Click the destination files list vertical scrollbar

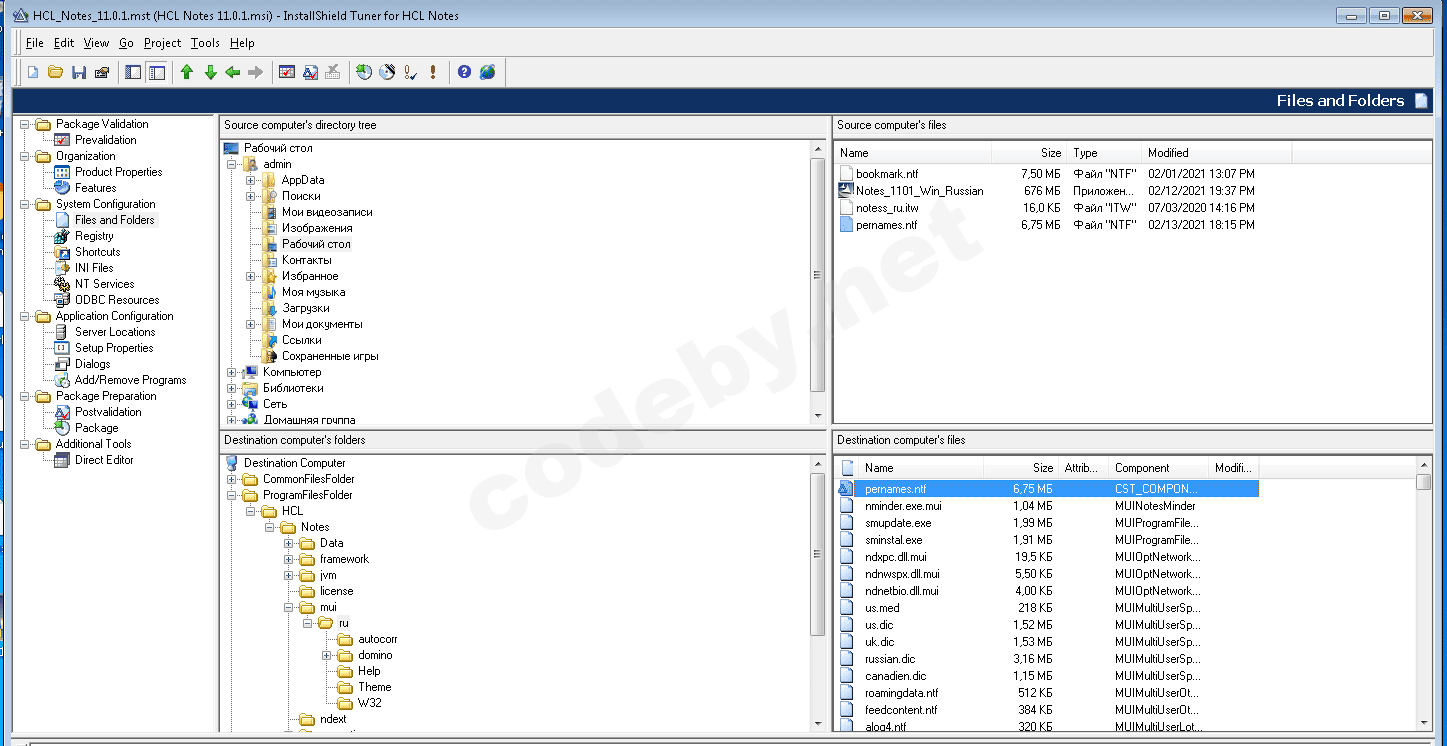1424,600
